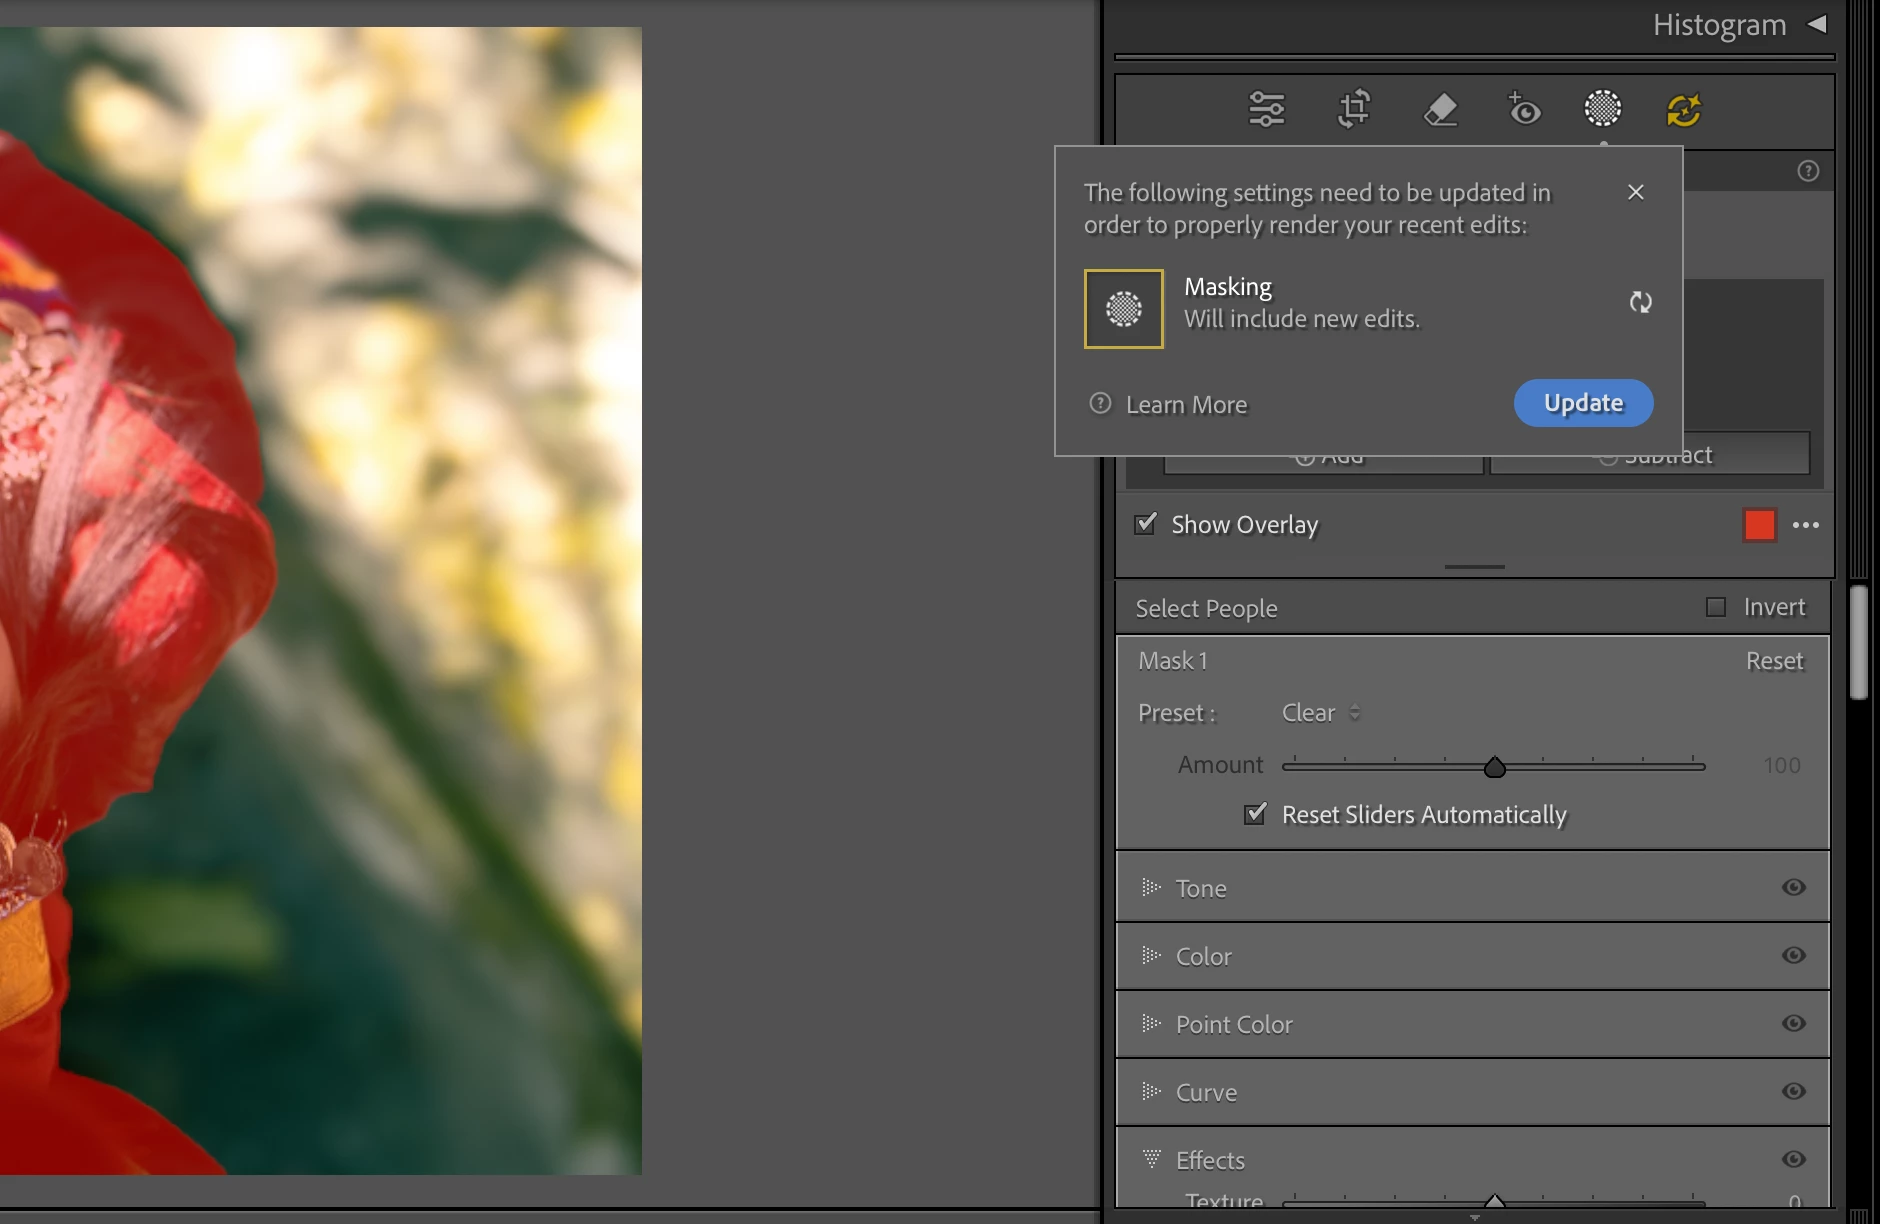Click the Texture slider handle
This screenshot has height=1224, width=1880.
pos(1494,1200)
